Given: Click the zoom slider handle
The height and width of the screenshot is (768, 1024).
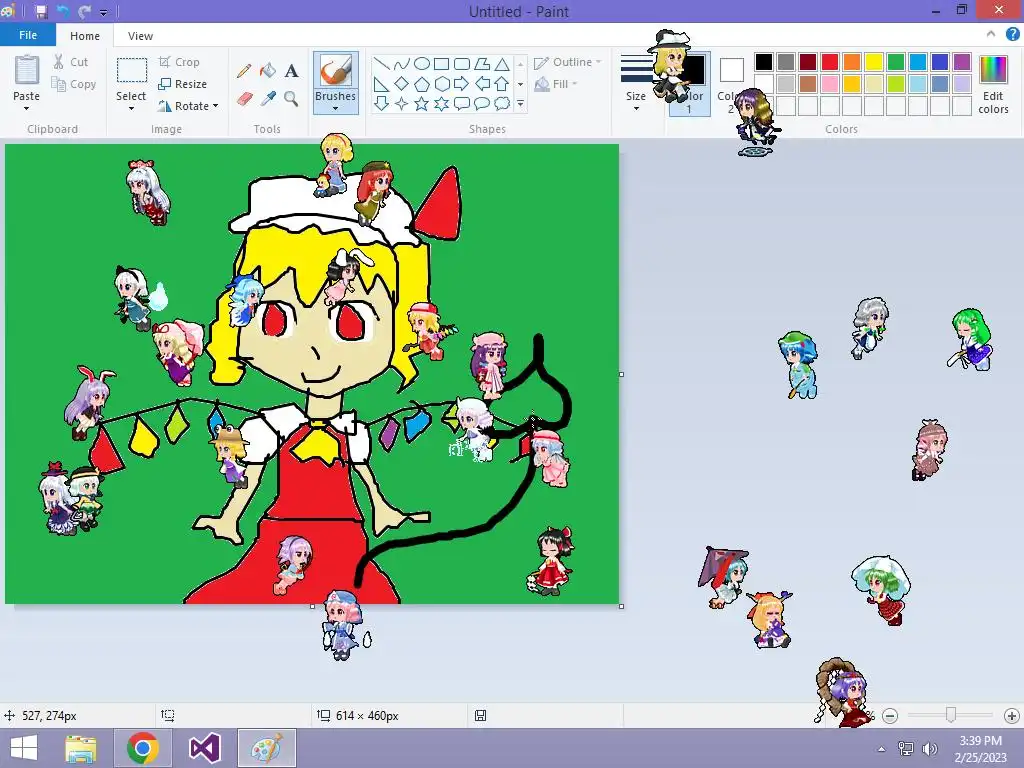Looking at the screenshot, I should pyautogui.click(x=951, y=715).
